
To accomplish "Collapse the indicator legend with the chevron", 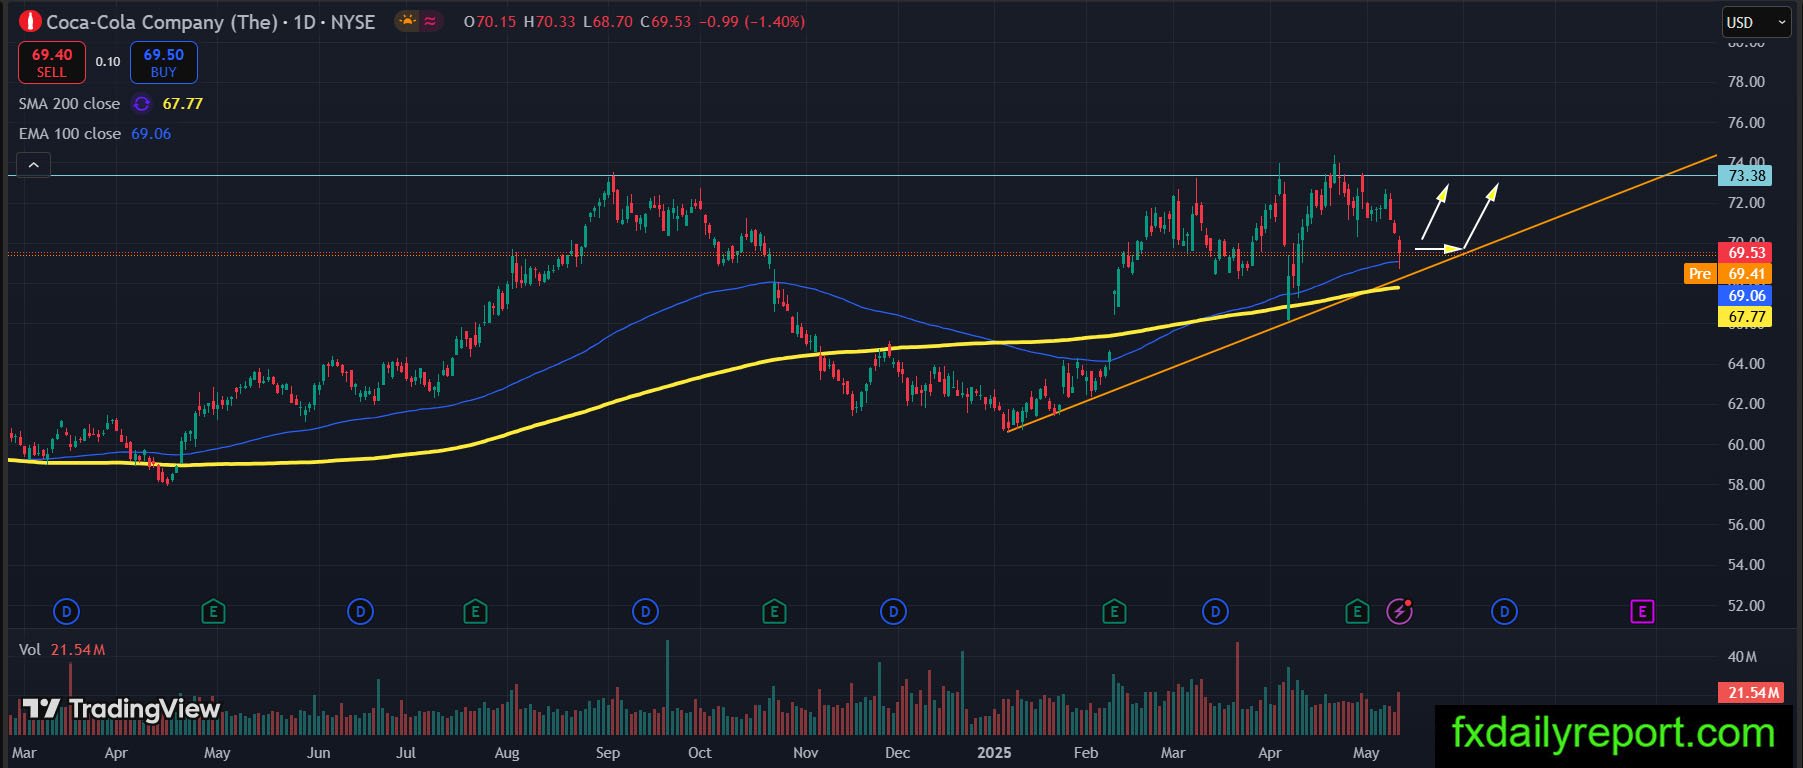I will pos(33,166).
